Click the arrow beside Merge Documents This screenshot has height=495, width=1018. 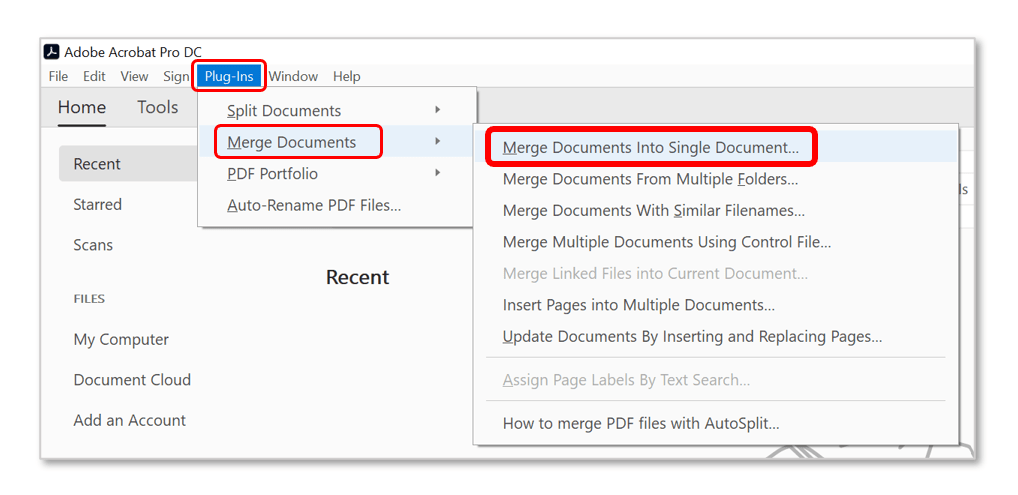point(438,141)
